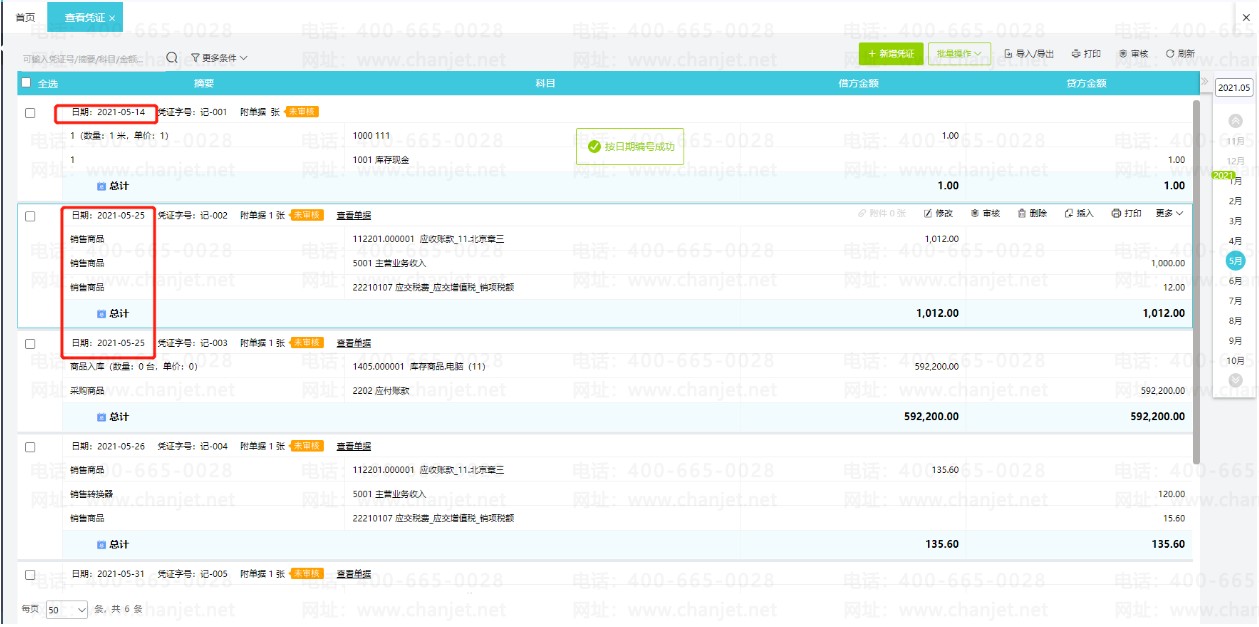Open 查看单据 link on voucher 记-005
The height and width of the screenshot is (627, 1259).
[353, 574]
